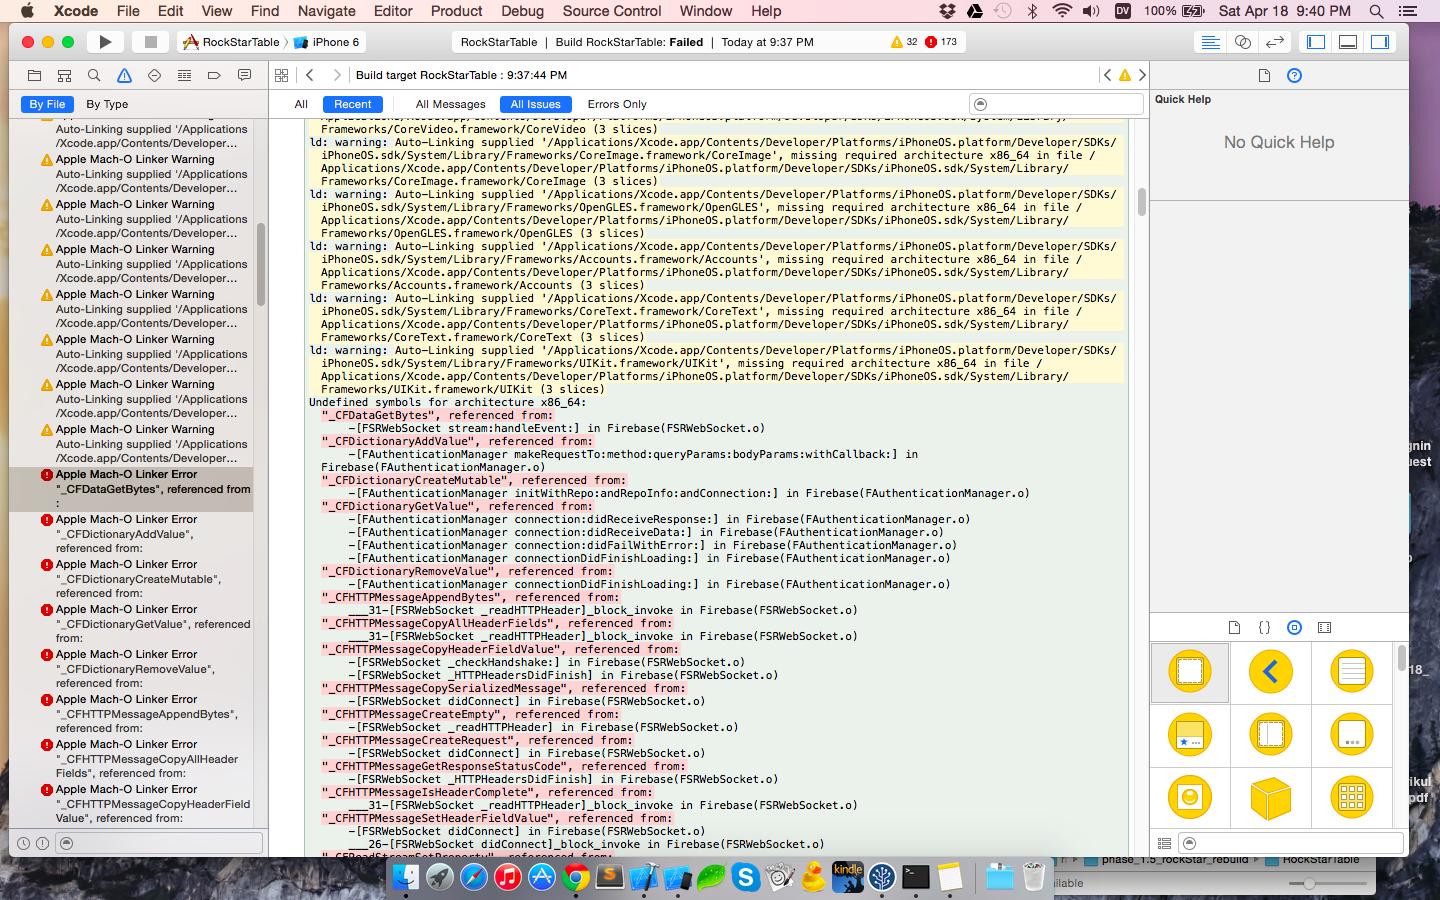Show the Quick Help inspector
The width and height of the screenshot is (1440, 900).
click(x=1294, y=76)
